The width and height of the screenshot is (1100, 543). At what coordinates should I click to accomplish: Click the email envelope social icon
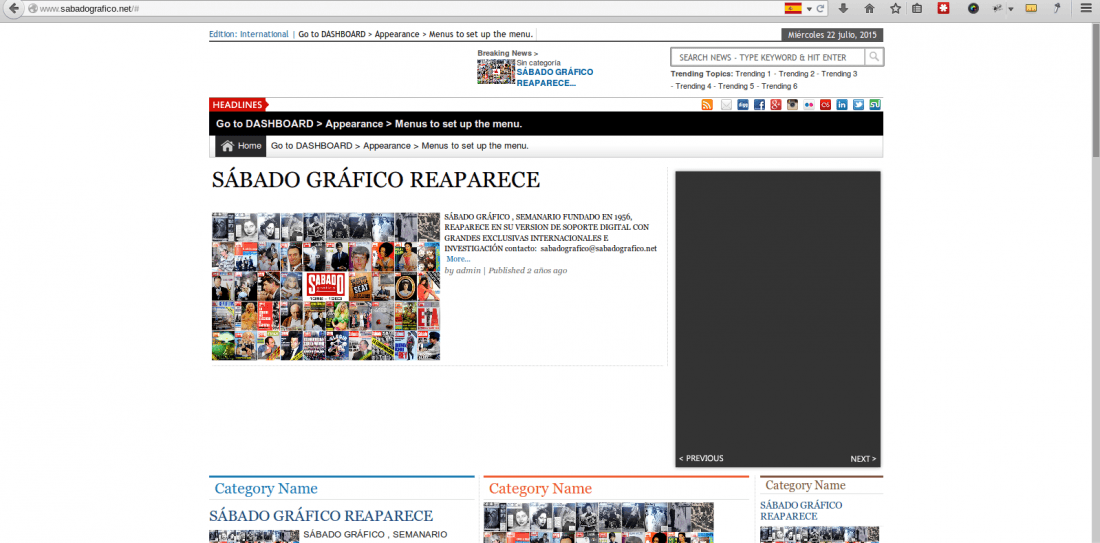point(726,105)
